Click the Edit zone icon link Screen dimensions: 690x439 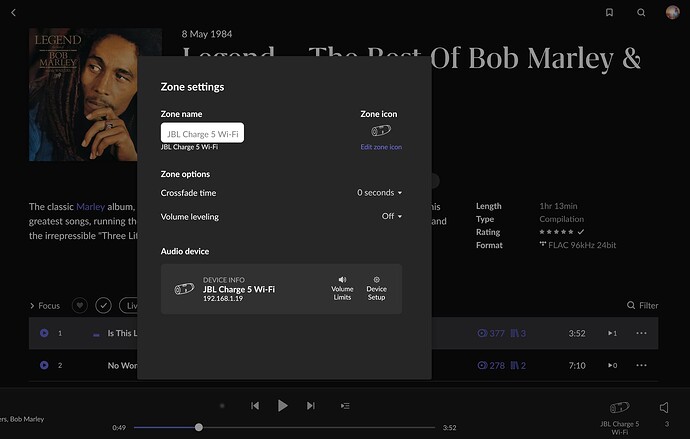381,147
